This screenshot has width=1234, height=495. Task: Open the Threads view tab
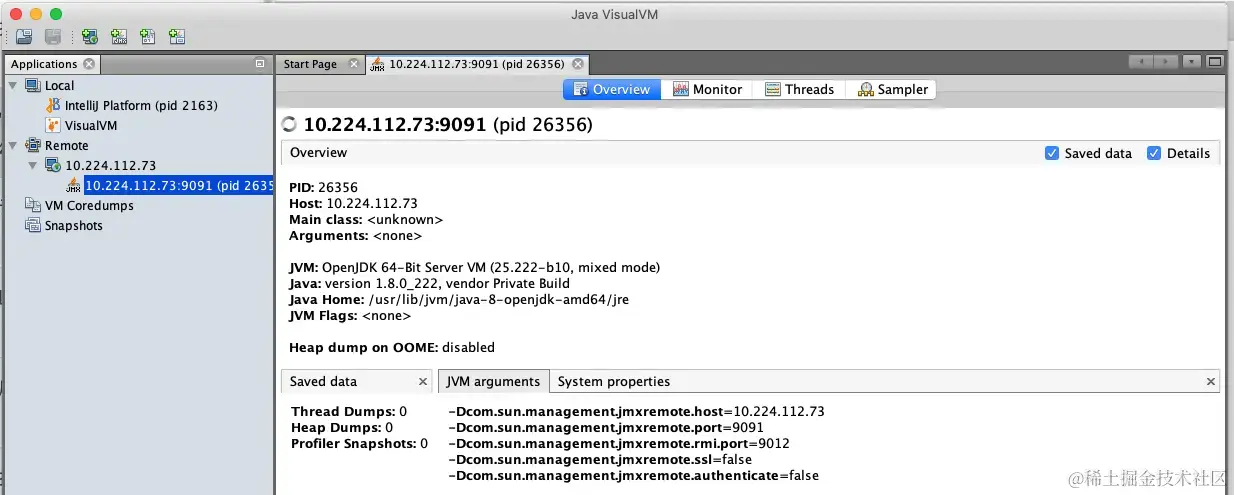pos(799,89)
